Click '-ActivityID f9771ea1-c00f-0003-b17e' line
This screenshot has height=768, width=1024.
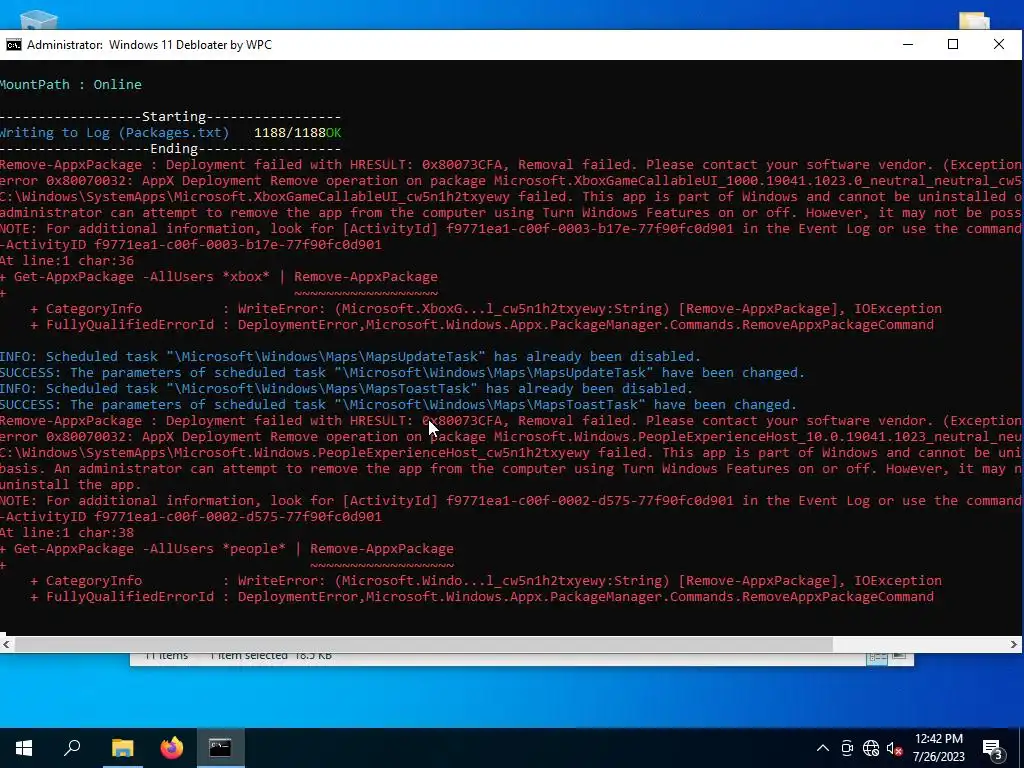tap(191, 245)
